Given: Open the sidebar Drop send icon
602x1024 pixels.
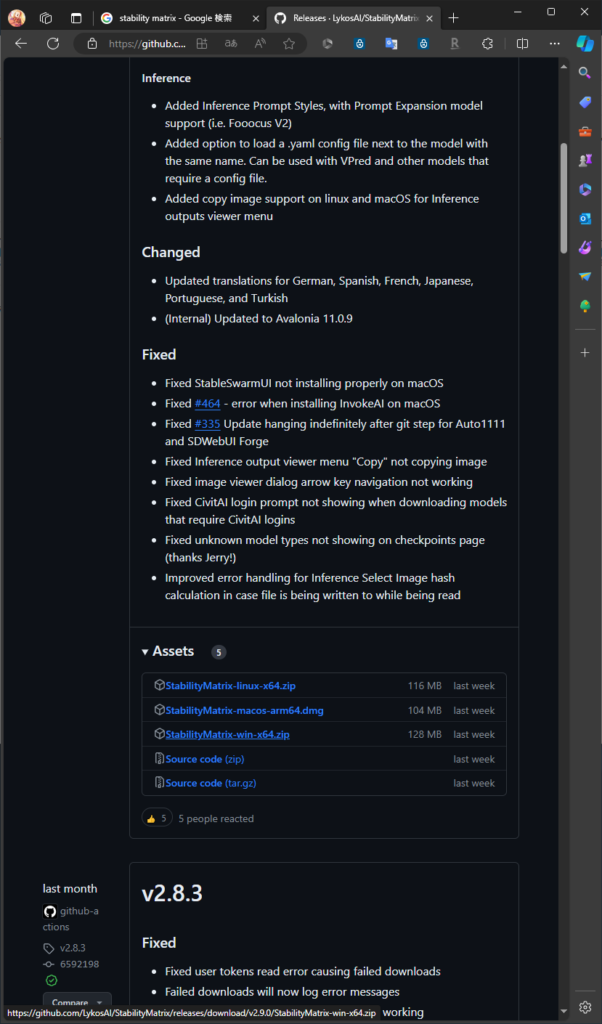Looking at the screenshot, I should pyautogui.click(x=585, y=277).
